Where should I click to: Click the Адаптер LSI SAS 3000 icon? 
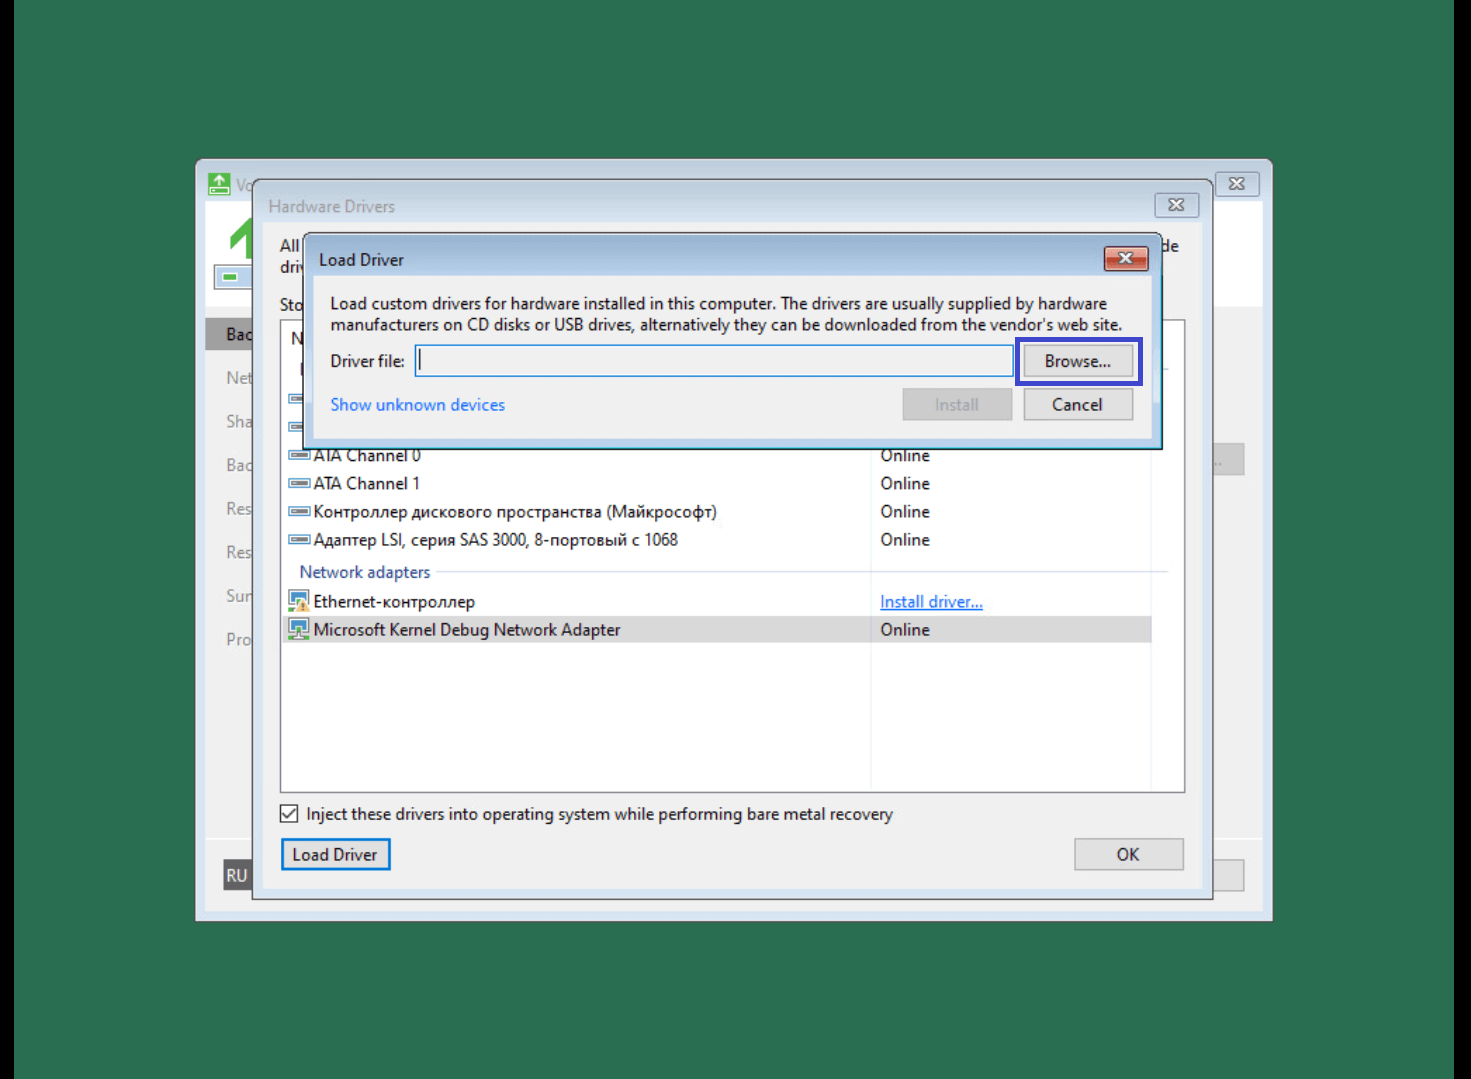pyautogui.click(x=298, y=540)
